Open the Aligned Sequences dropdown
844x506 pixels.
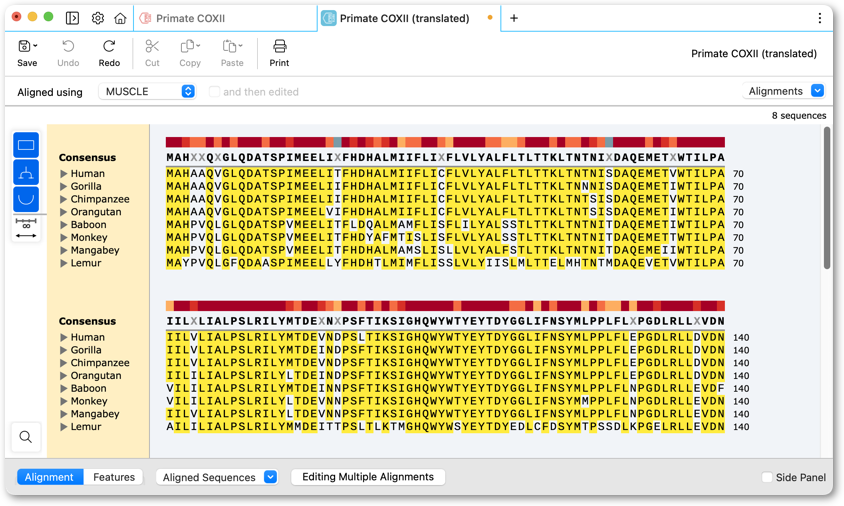[216, 477]
